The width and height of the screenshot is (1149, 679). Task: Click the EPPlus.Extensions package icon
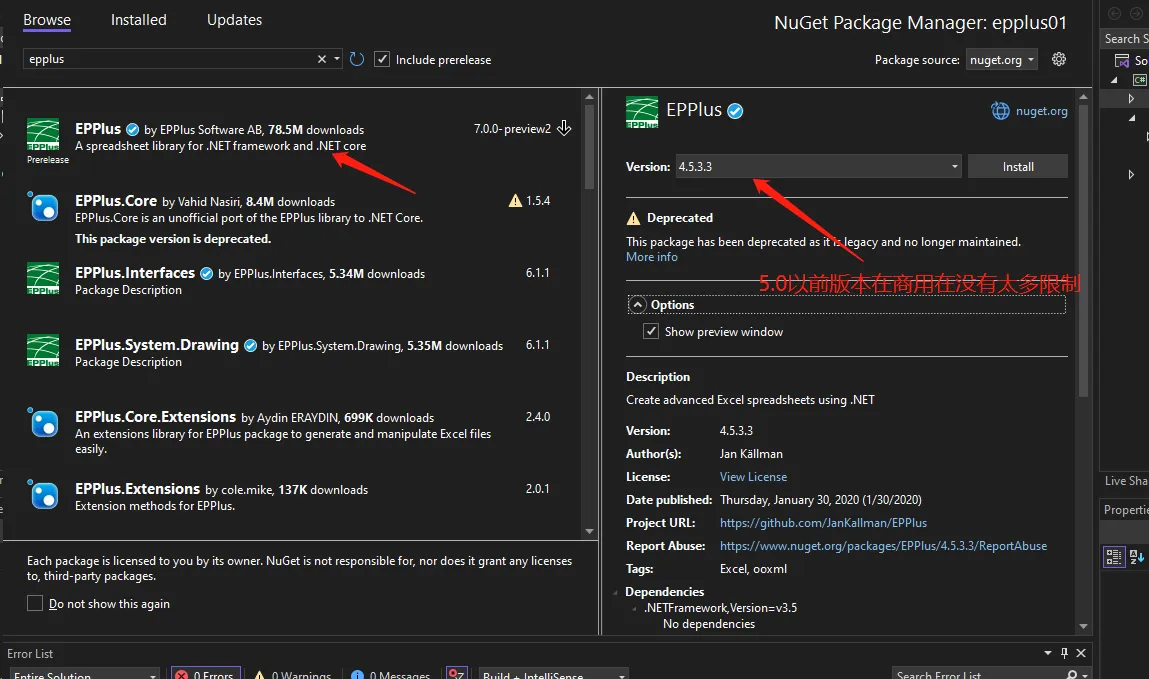click(43, 494)
